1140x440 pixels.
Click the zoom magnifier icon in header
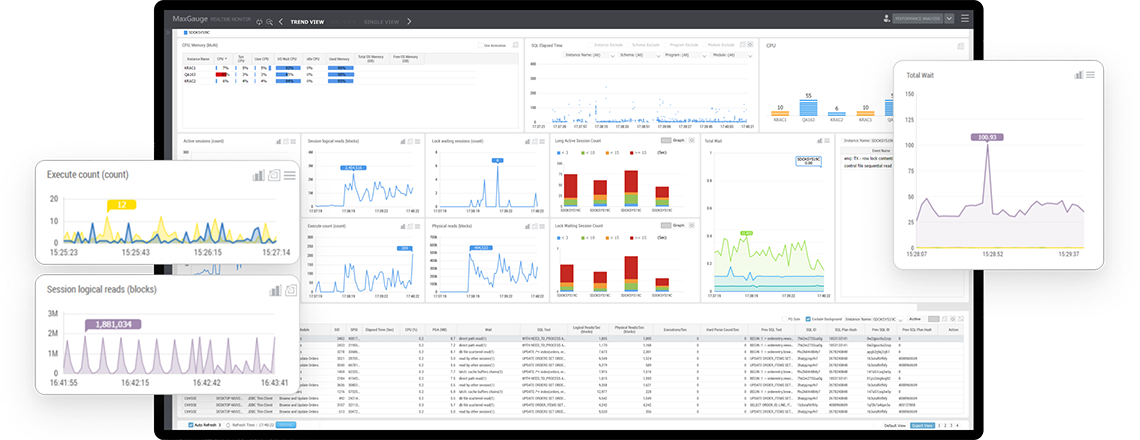pos(269,20)
